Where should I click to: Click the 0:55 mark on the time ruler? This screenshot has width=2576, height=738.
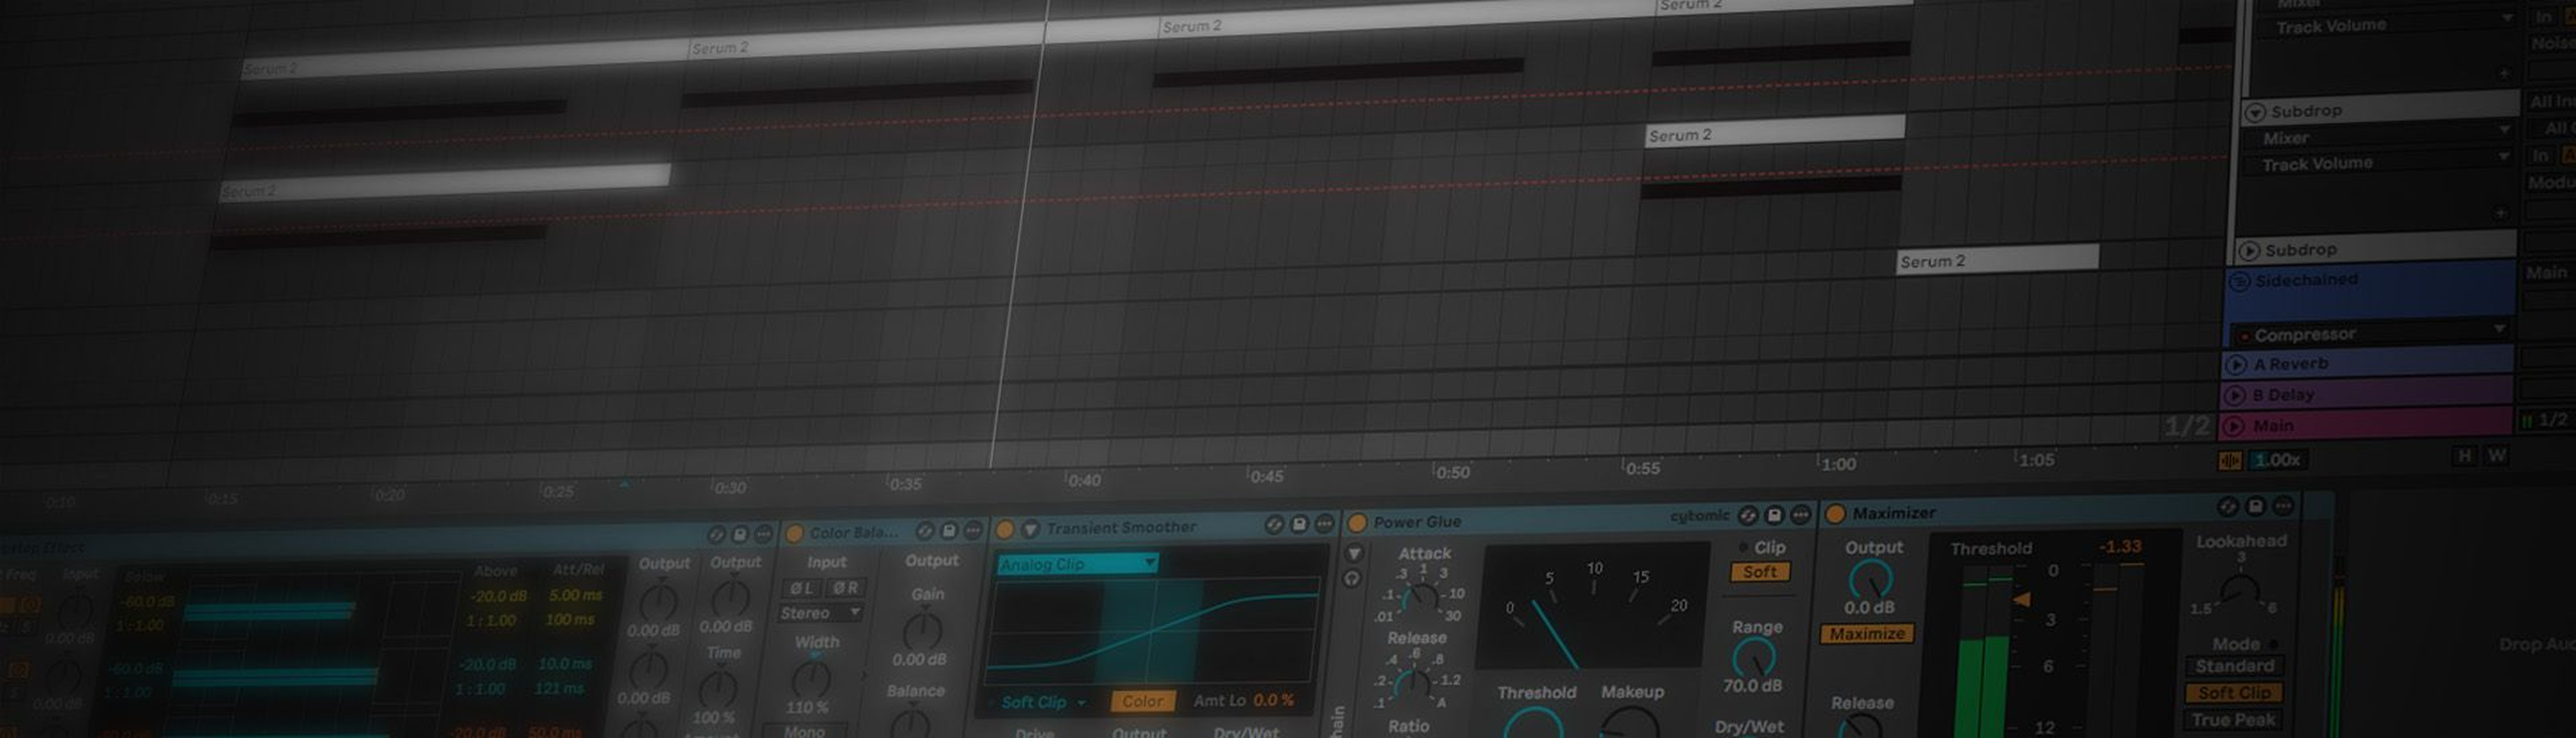(x=1642, y=468)
